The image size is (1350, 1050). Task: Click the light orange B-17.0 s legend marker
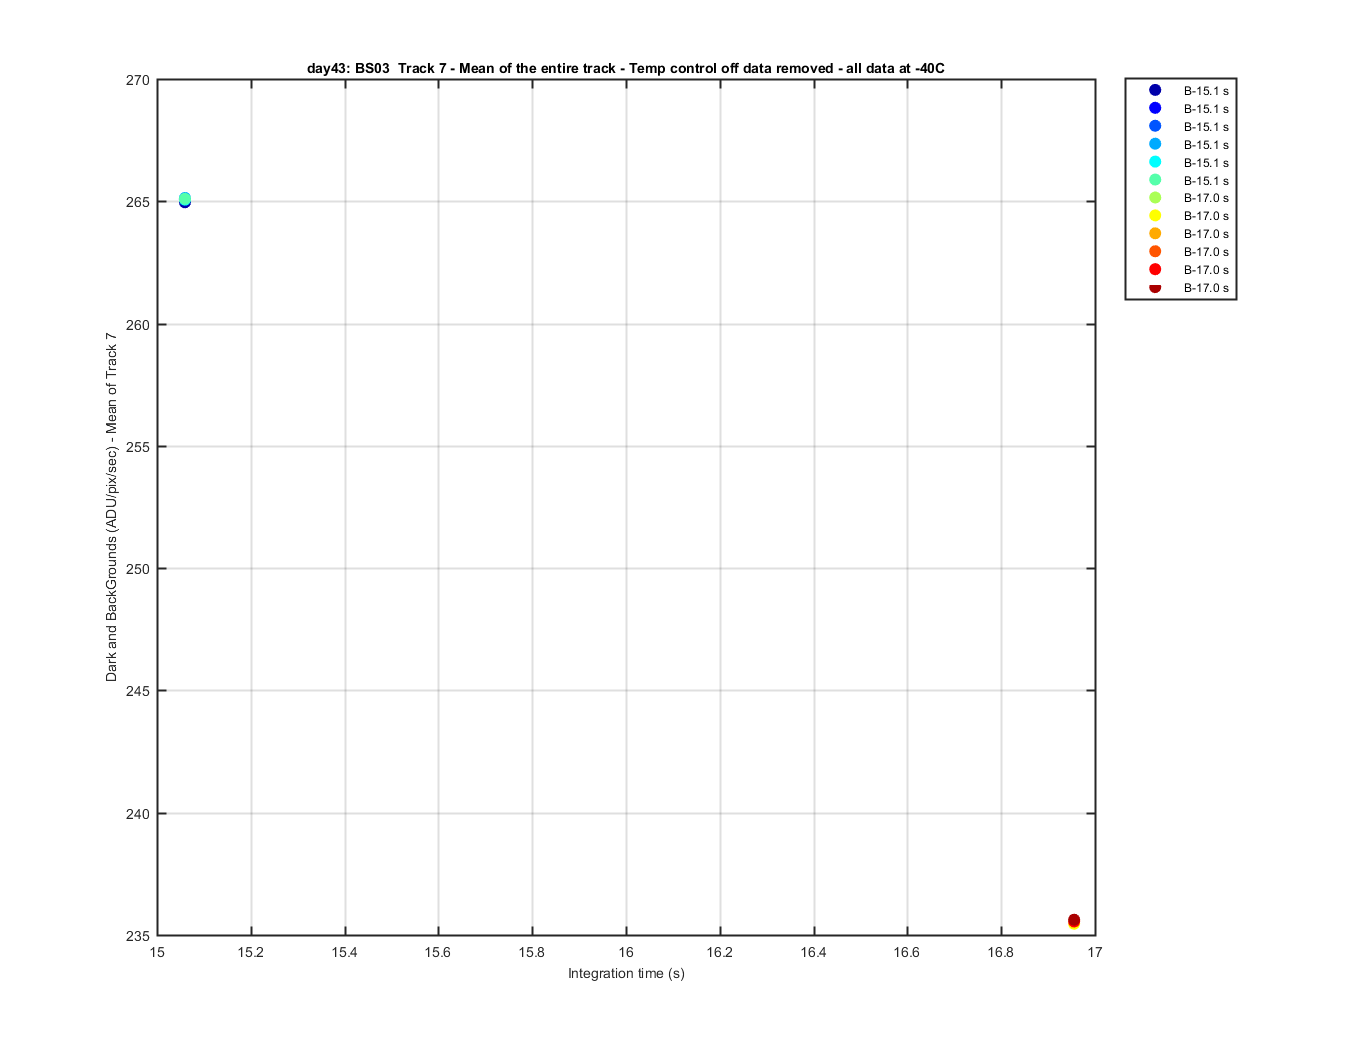pyautogui.click(x=1155, y=234)
